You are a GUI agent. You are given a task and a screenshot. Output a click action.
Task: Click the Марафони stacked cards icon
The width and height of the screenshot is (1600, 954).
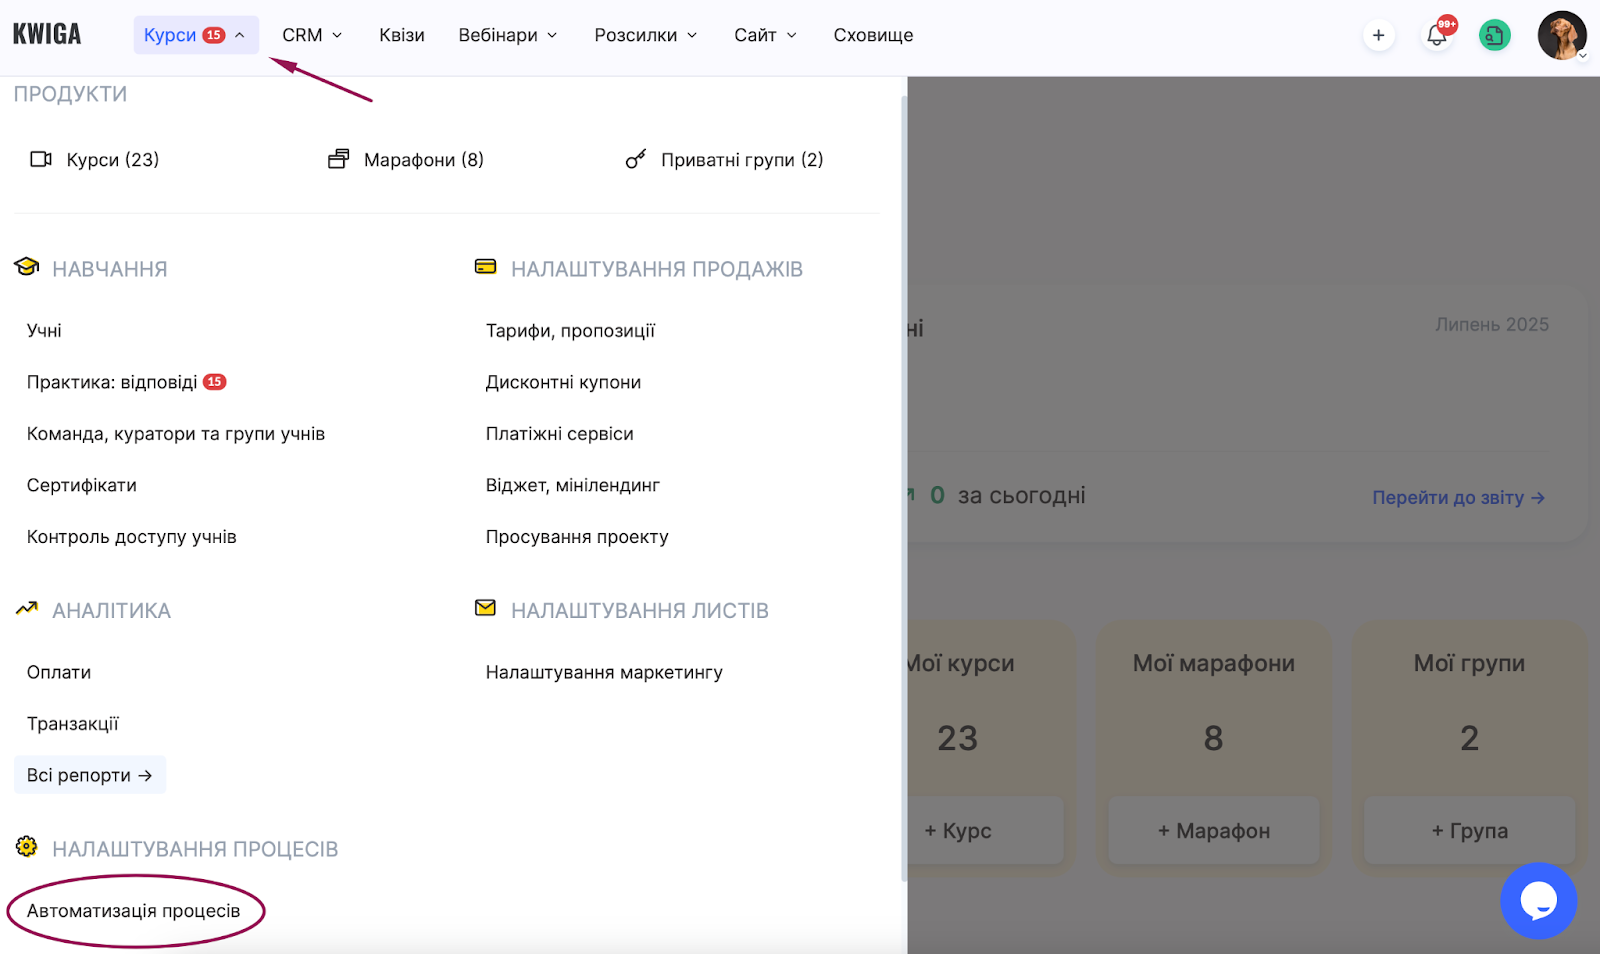pyautogui.click(x=339, y=160)
